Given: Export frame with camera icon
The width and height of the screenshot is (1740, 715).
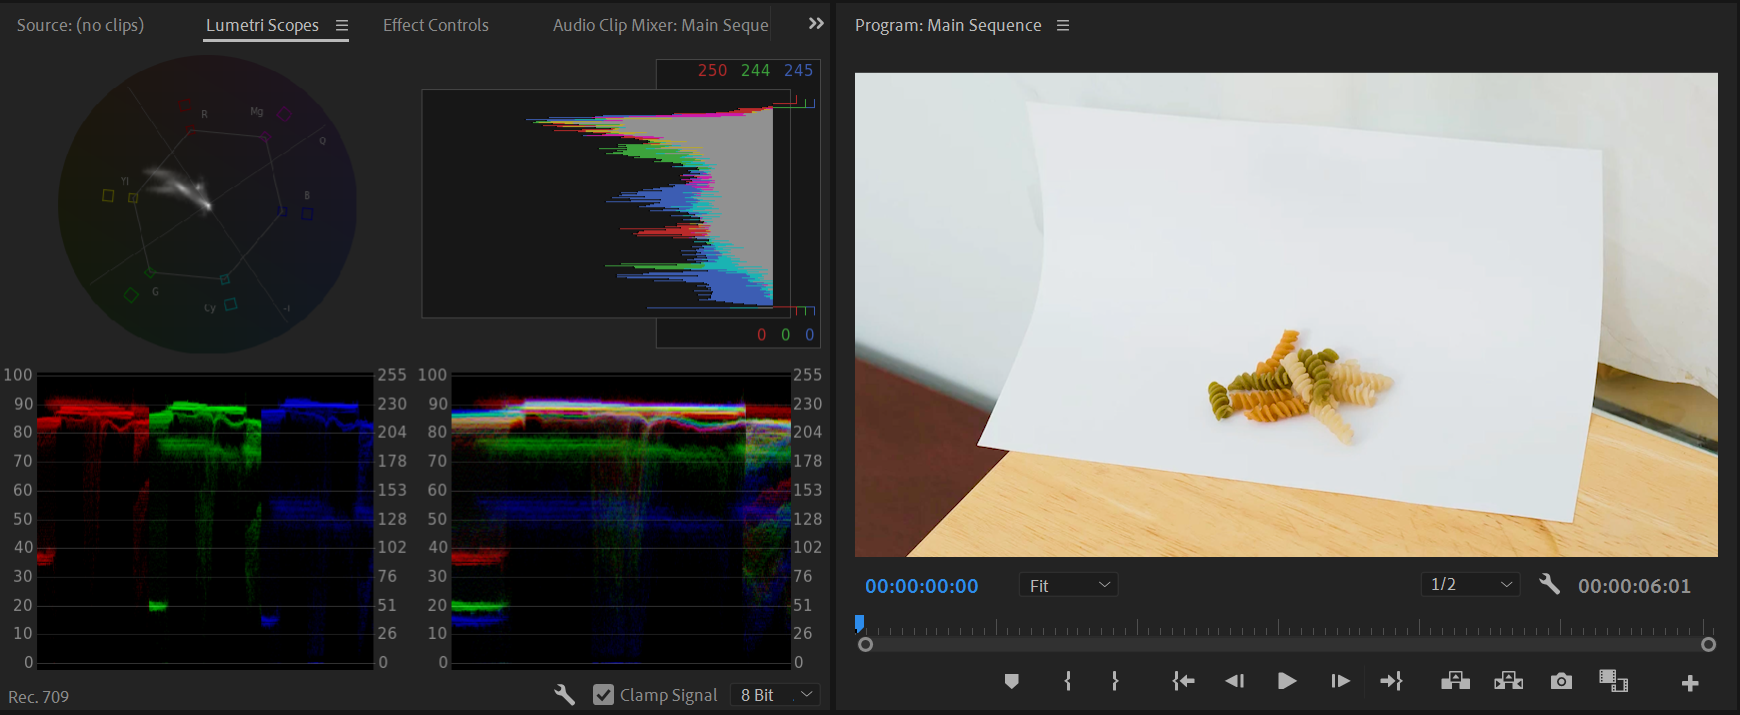Looking at the screenshot, I should pos(1561,681).
